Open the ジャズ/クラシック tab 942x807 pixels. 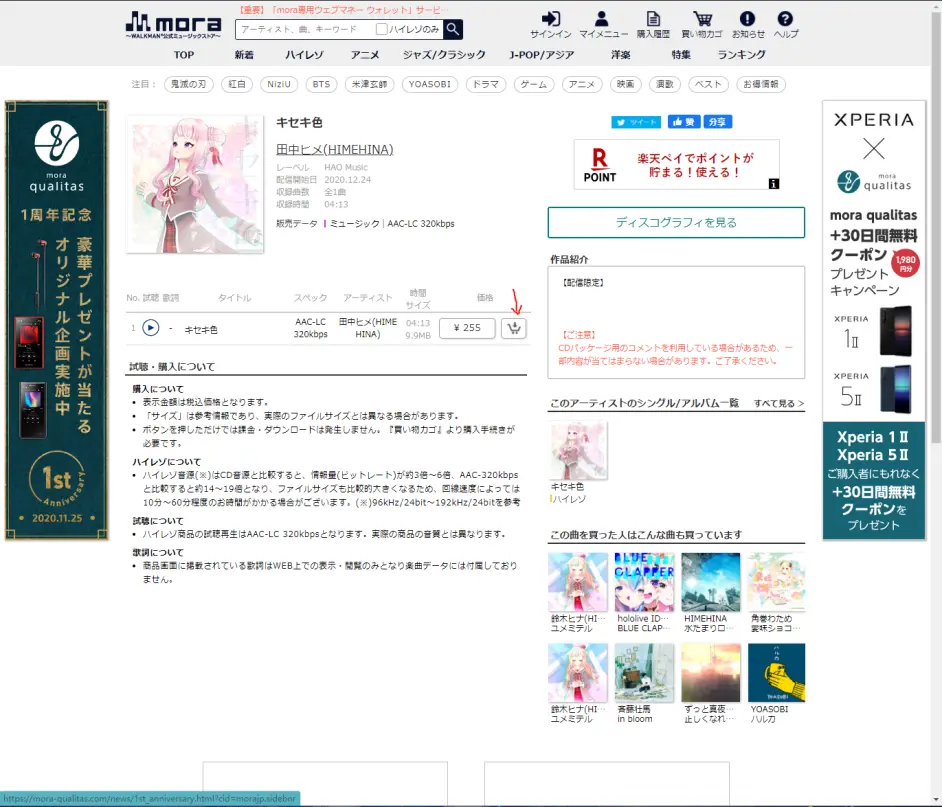[444, 55]
